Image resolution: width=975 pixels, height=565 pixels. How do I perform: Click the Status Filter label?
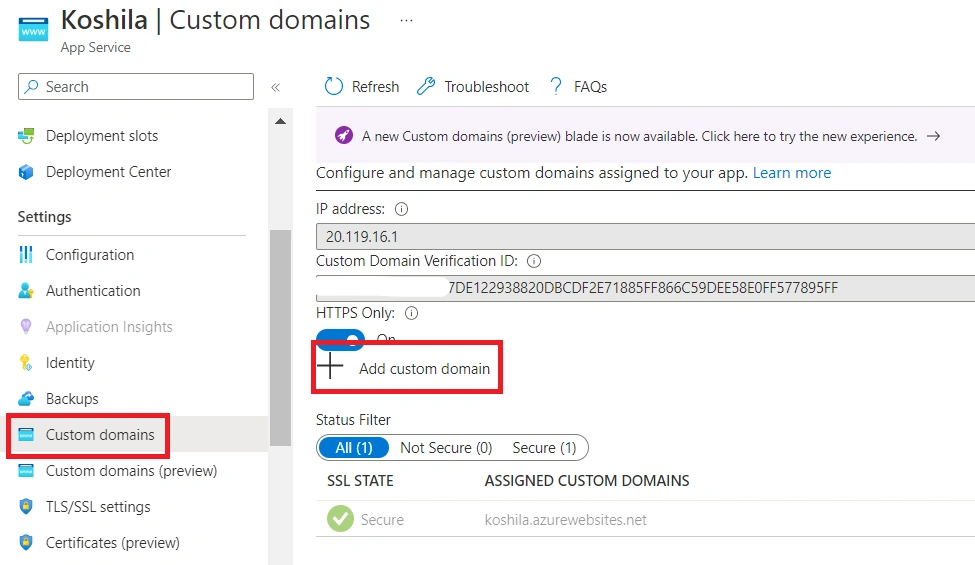[x=353, y=420]
